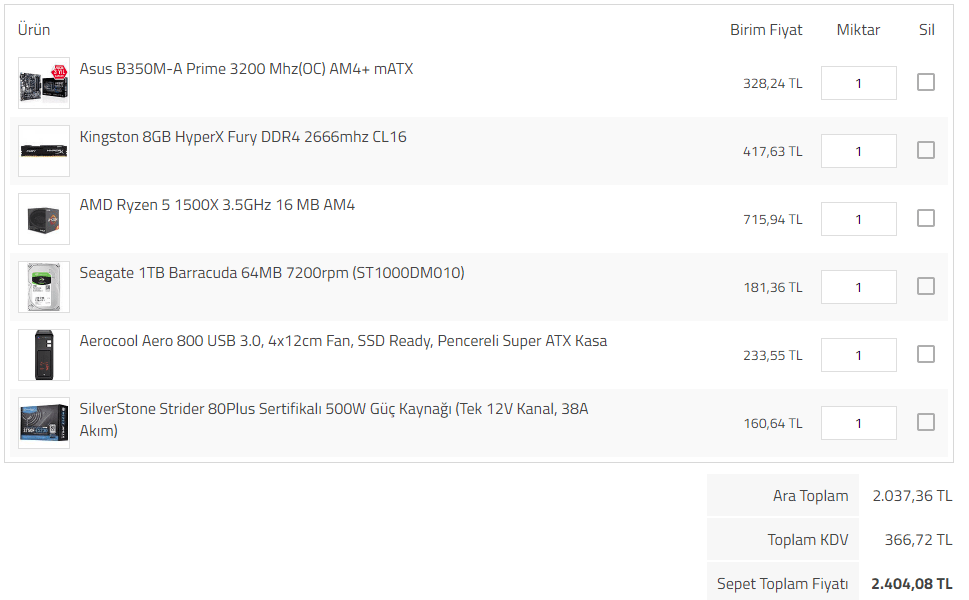Open the Aerocool Aero 800 case image
This screenshot has width=969, height=600.
tap(44, 355)
